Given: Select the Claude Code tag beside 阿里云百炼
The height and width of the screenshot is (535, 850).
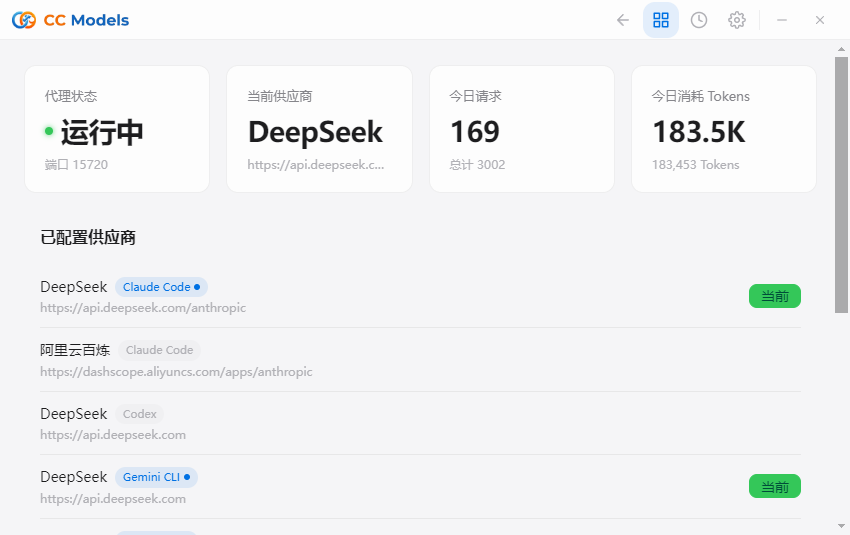Looking at the screenshot, I should coord(159,350).
